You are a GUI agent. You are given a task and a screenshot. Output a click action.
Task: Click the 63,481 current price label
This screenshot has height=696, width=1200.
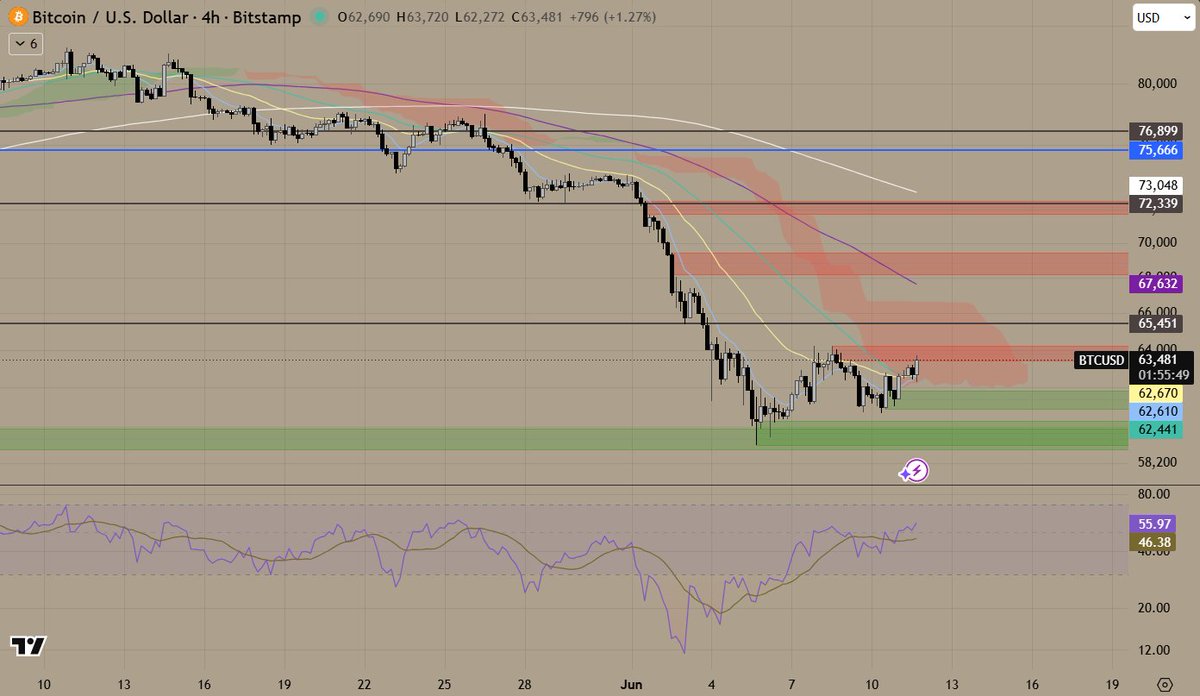click(1157, 360)
